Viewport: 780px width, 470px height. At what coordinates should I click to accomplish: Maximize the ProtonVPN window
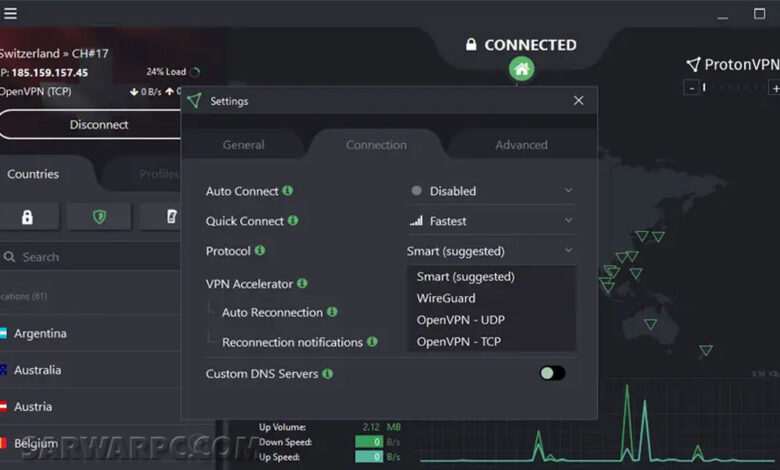[760, 13]
